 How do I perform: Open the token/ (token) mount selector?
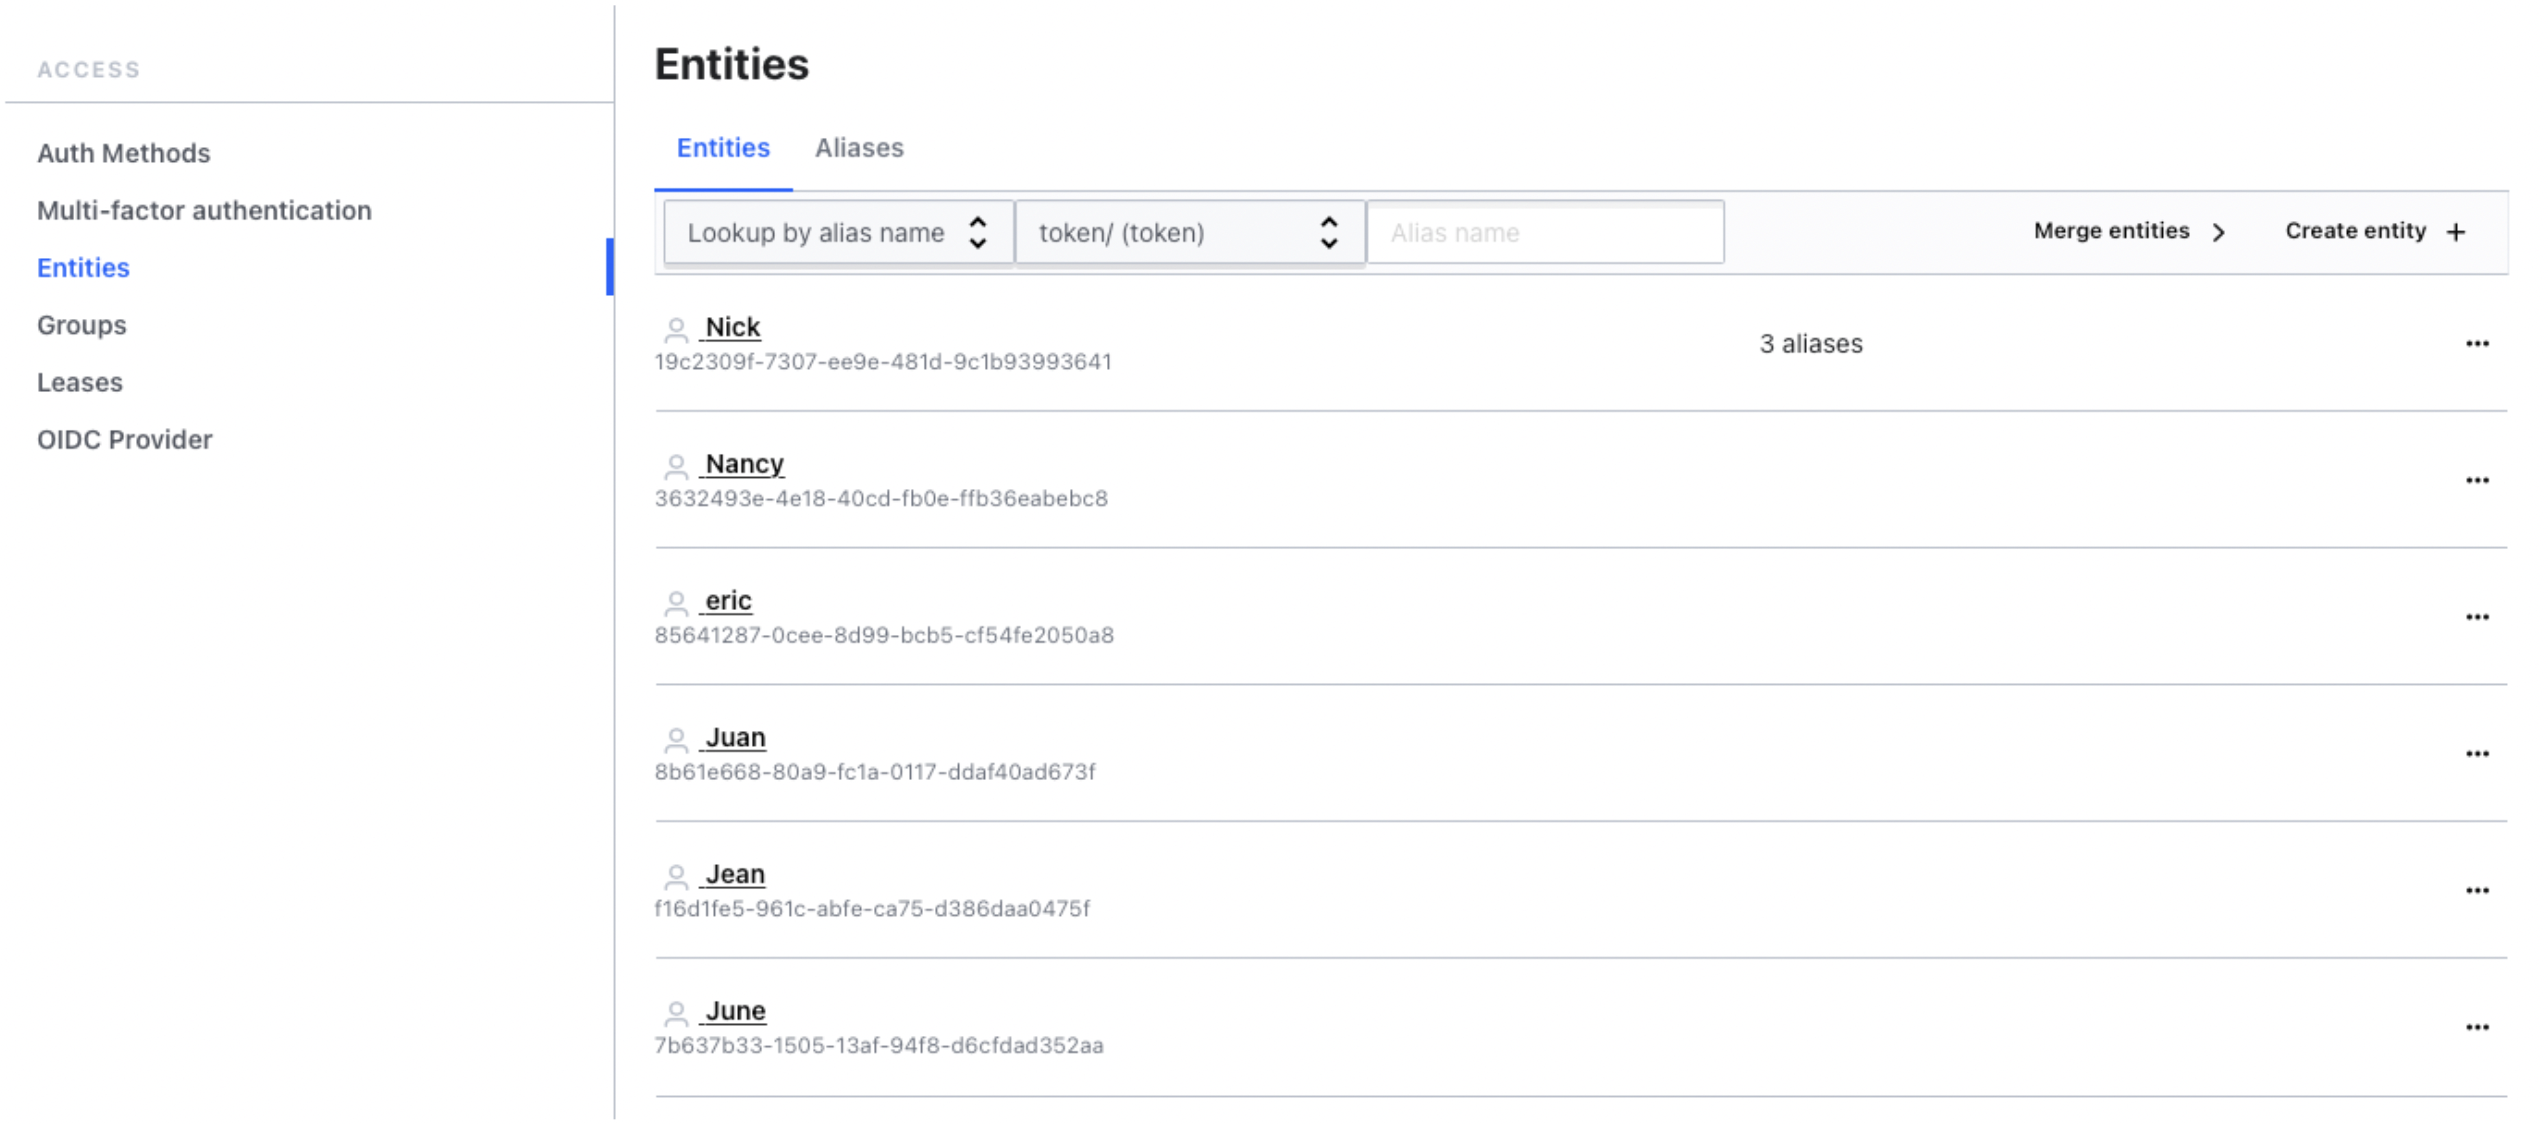pos(1188,233)
